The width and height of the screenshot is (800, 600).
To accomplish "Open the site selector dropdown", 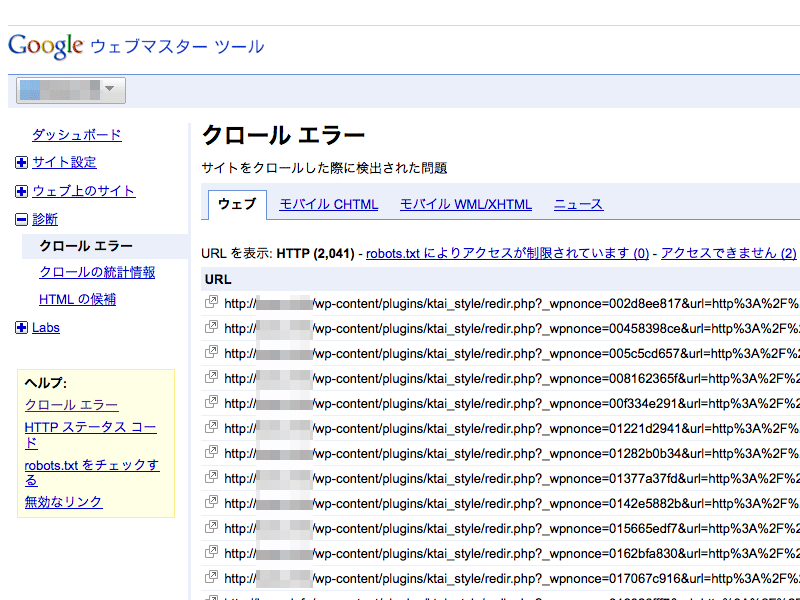I will coord(71,90).
